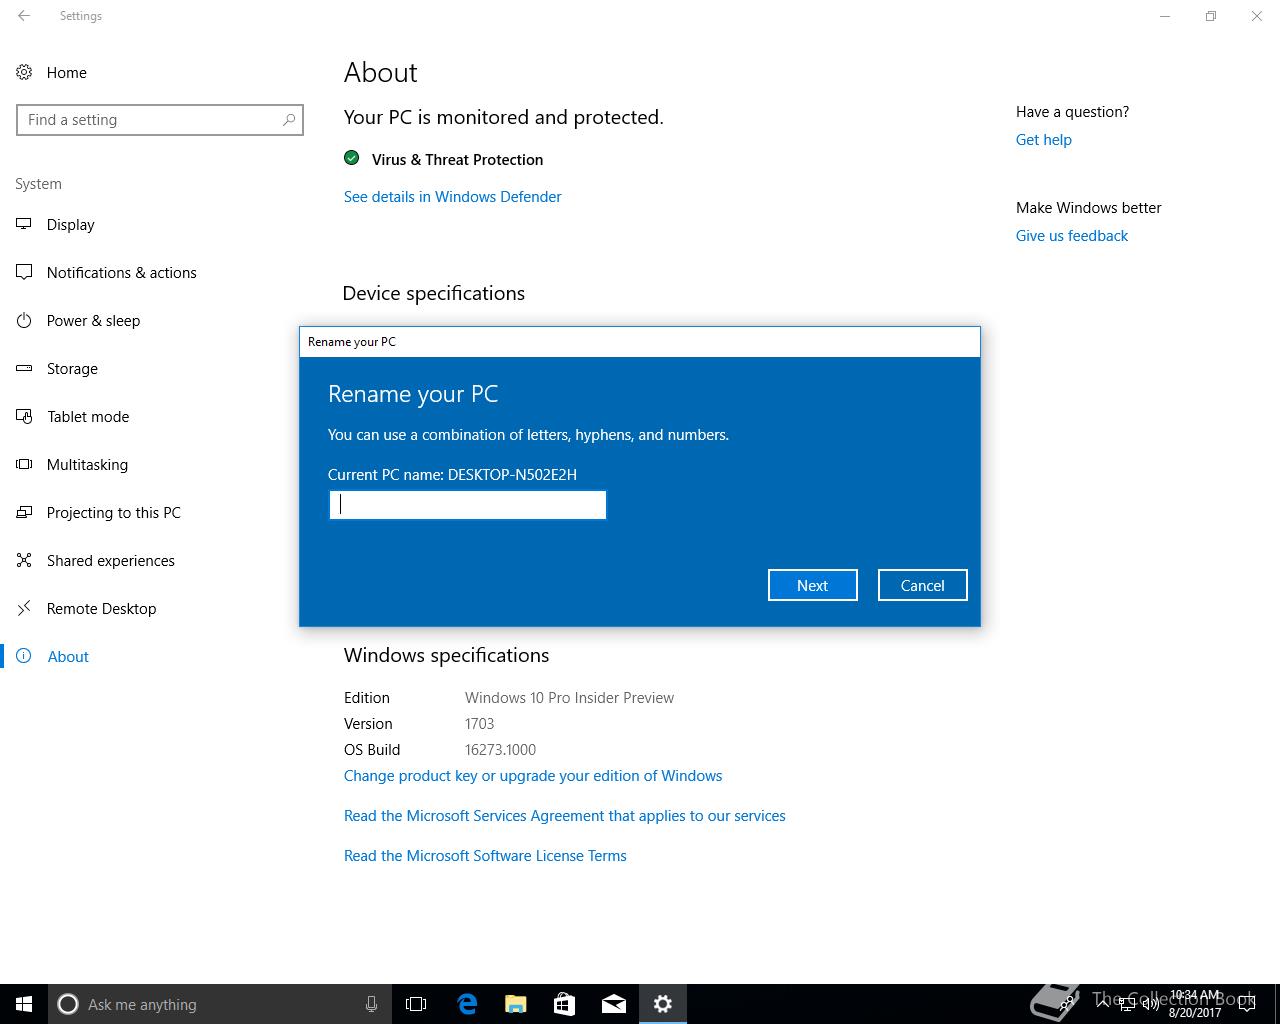Image resolution: width=1280 pixels, height=1024 pixels.
Task: Select the OS Build value 16273.1000
Action: 500,750
